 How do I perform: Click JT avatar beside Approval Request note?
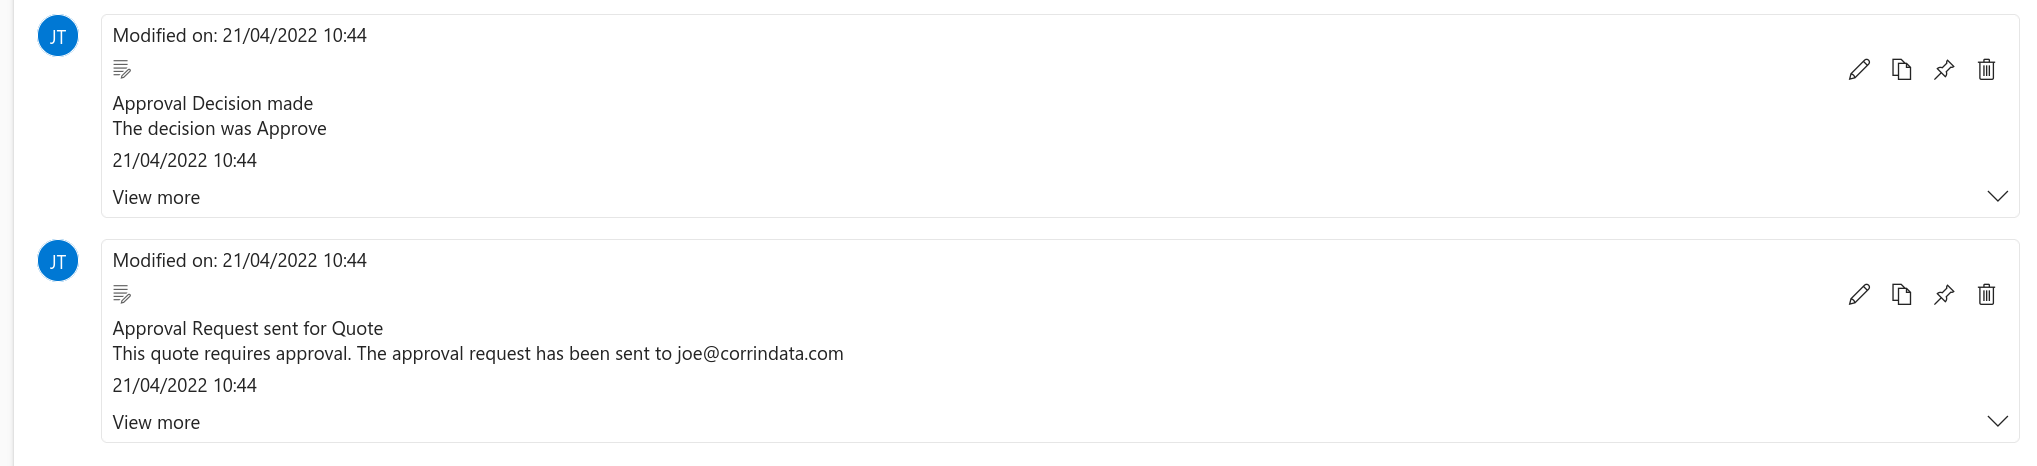tap(58, 262)
